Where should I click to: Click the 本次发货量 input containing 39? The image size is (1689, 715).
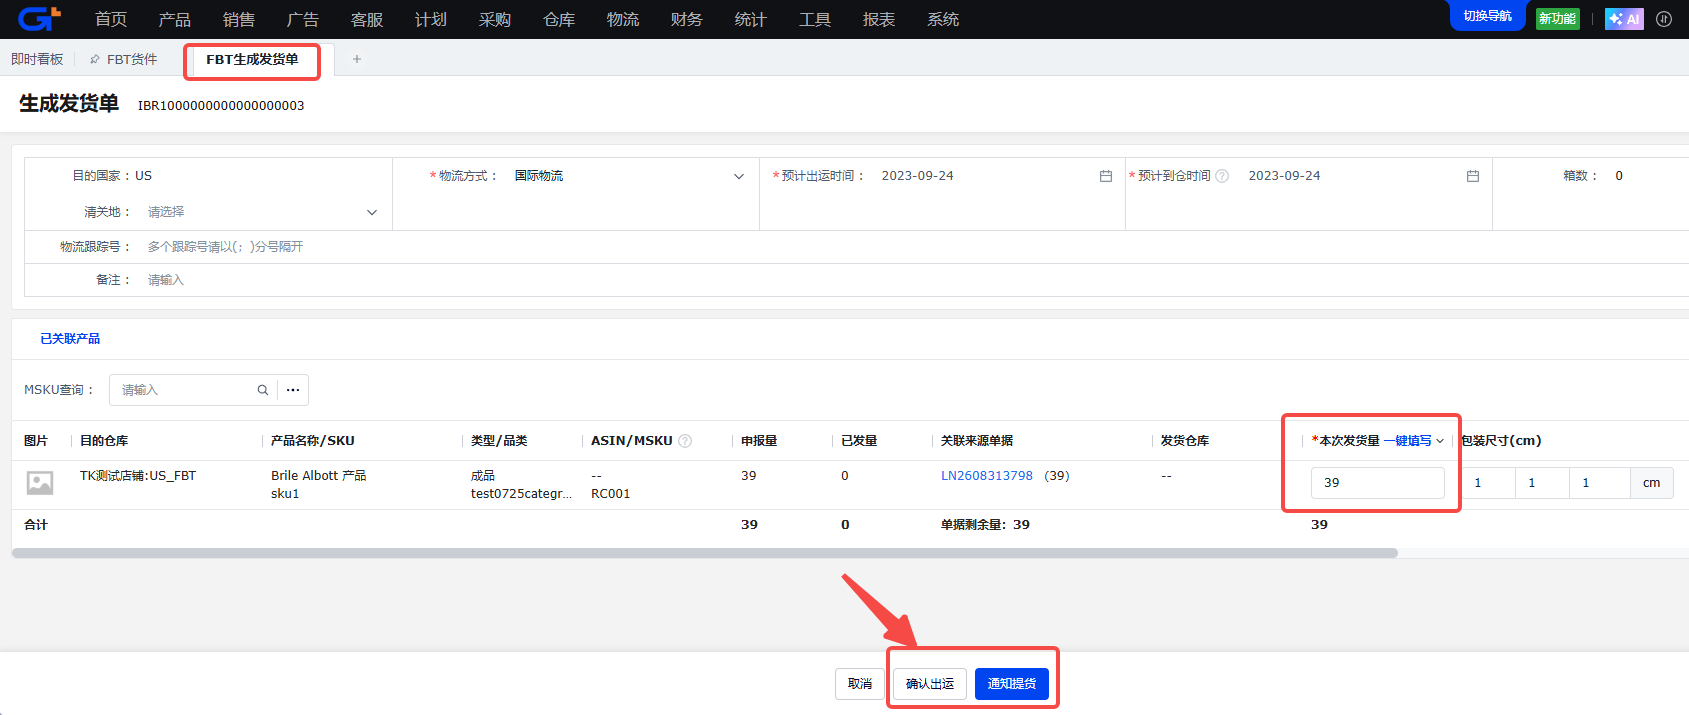tap(1378, 483)
